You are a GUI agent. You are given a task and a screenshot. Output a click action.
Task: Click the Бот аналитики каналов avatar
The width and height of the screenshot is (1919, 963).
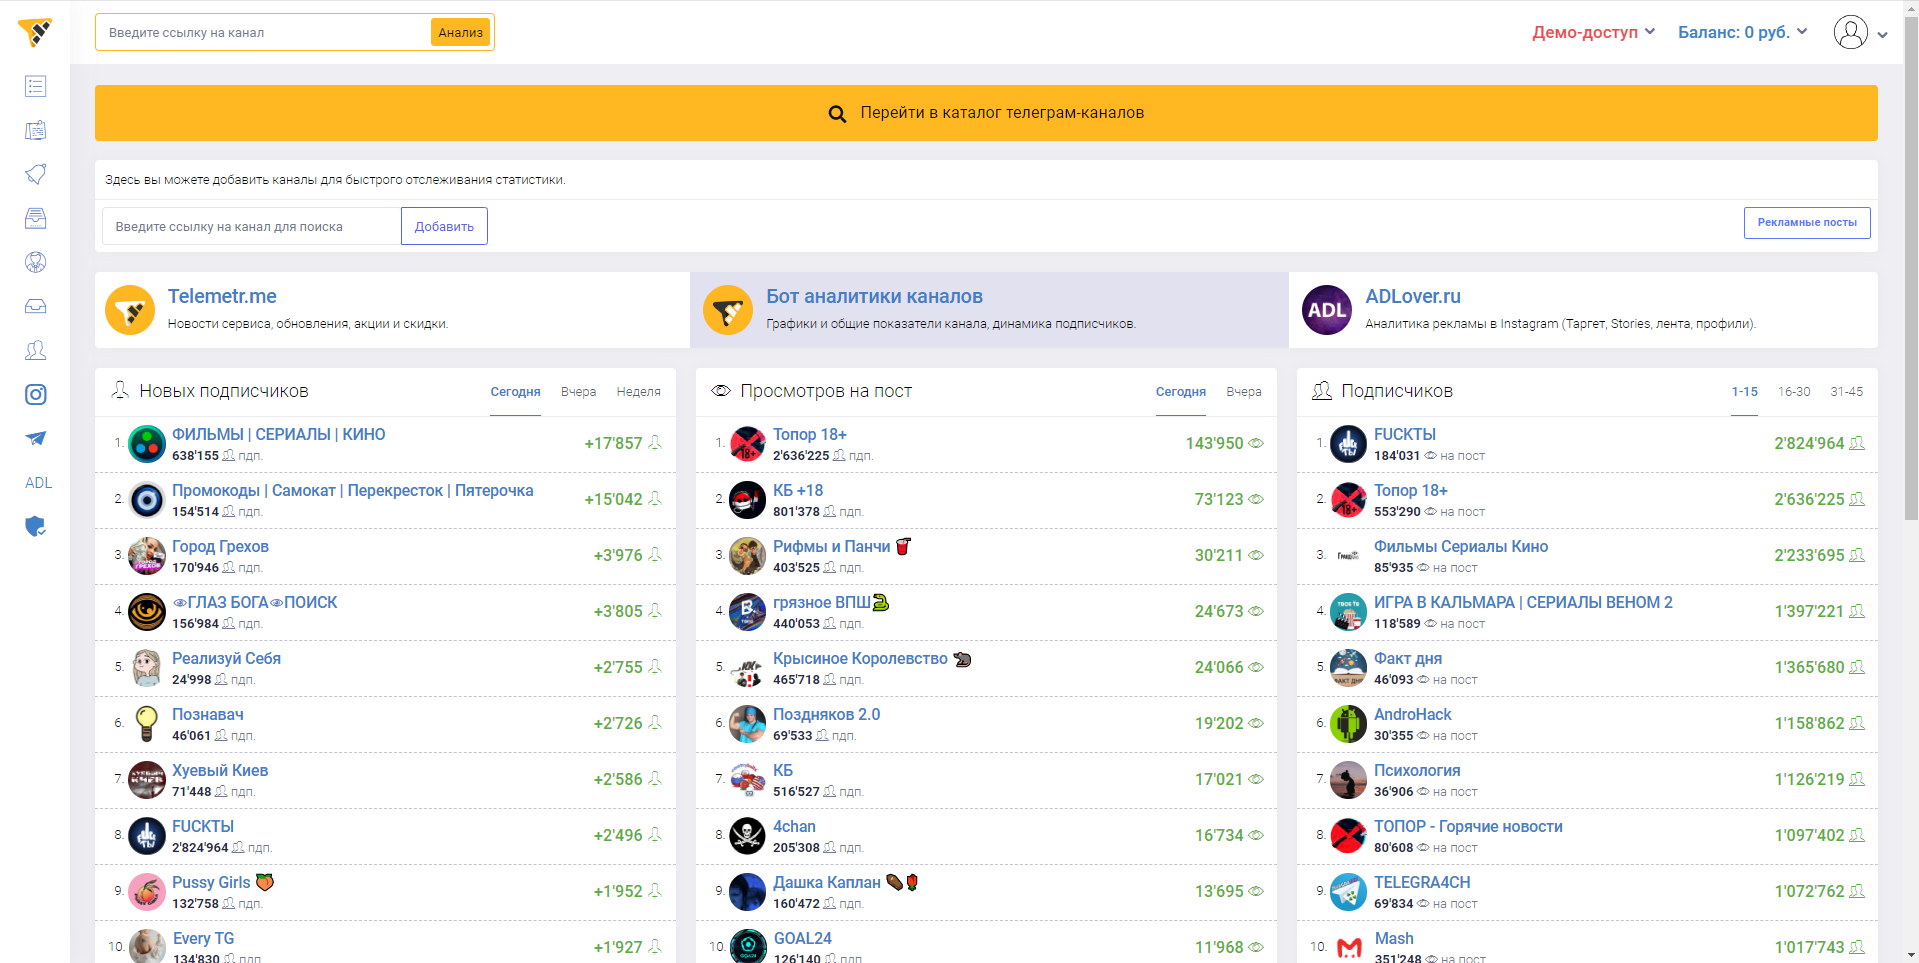(x=728, y=310)
